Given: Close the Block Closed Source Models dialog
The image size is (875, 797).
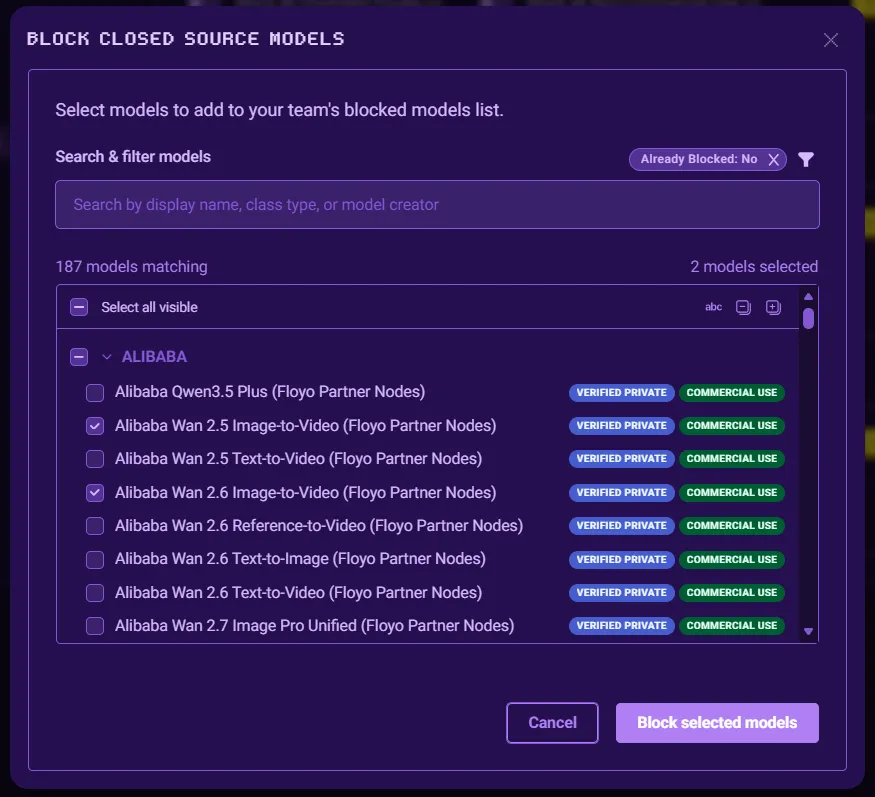Looking at the screenshot, I should tap(830, 40).
